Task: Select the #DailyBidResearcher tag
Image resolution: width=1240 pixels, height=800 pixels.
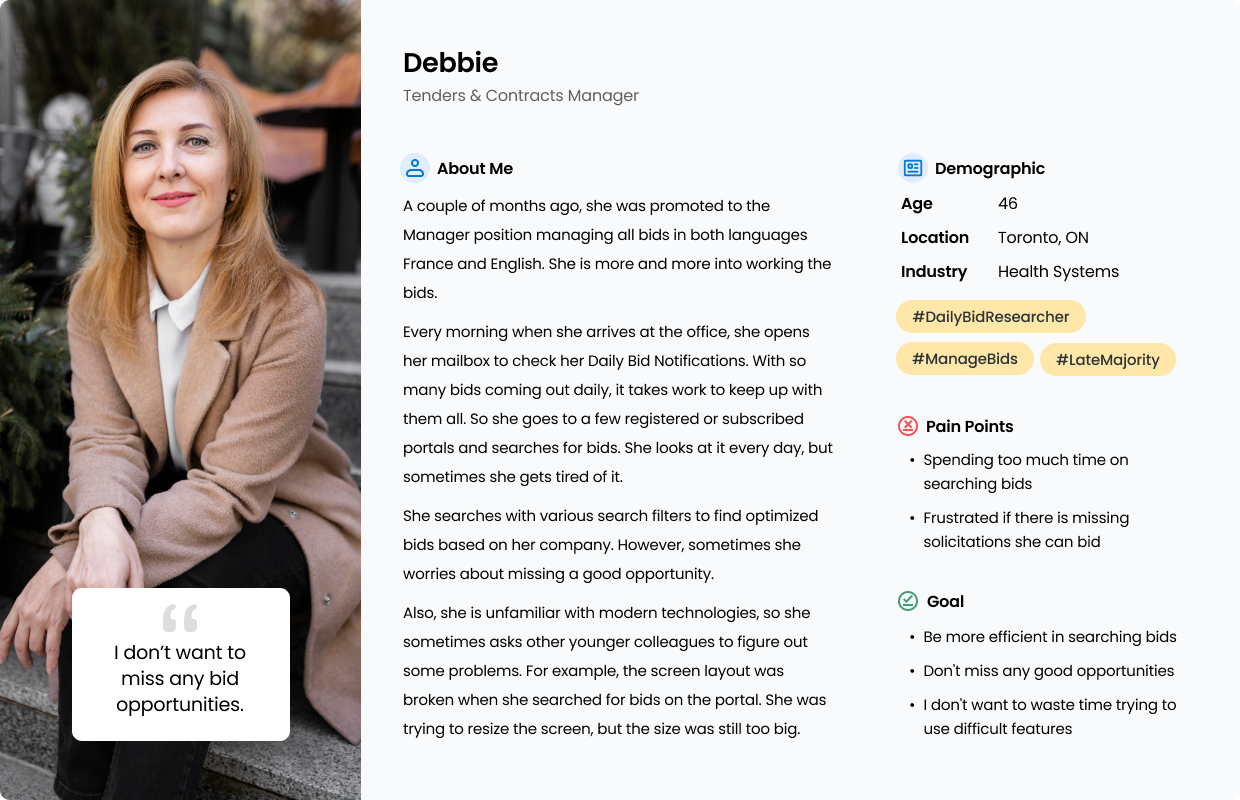Action: point(991,317)
